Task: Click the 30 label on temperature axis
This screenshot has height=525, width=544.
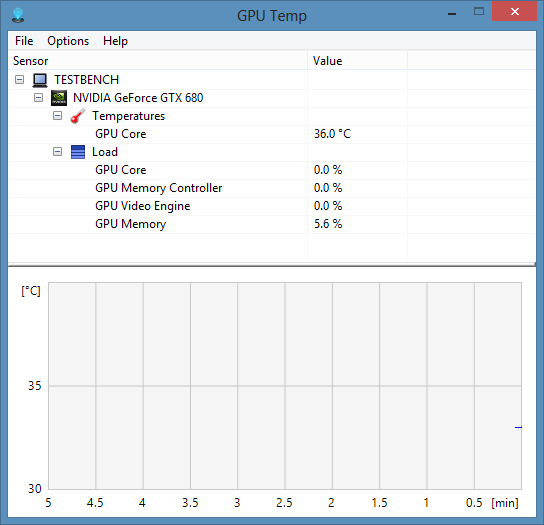Action: click(34, 489)
